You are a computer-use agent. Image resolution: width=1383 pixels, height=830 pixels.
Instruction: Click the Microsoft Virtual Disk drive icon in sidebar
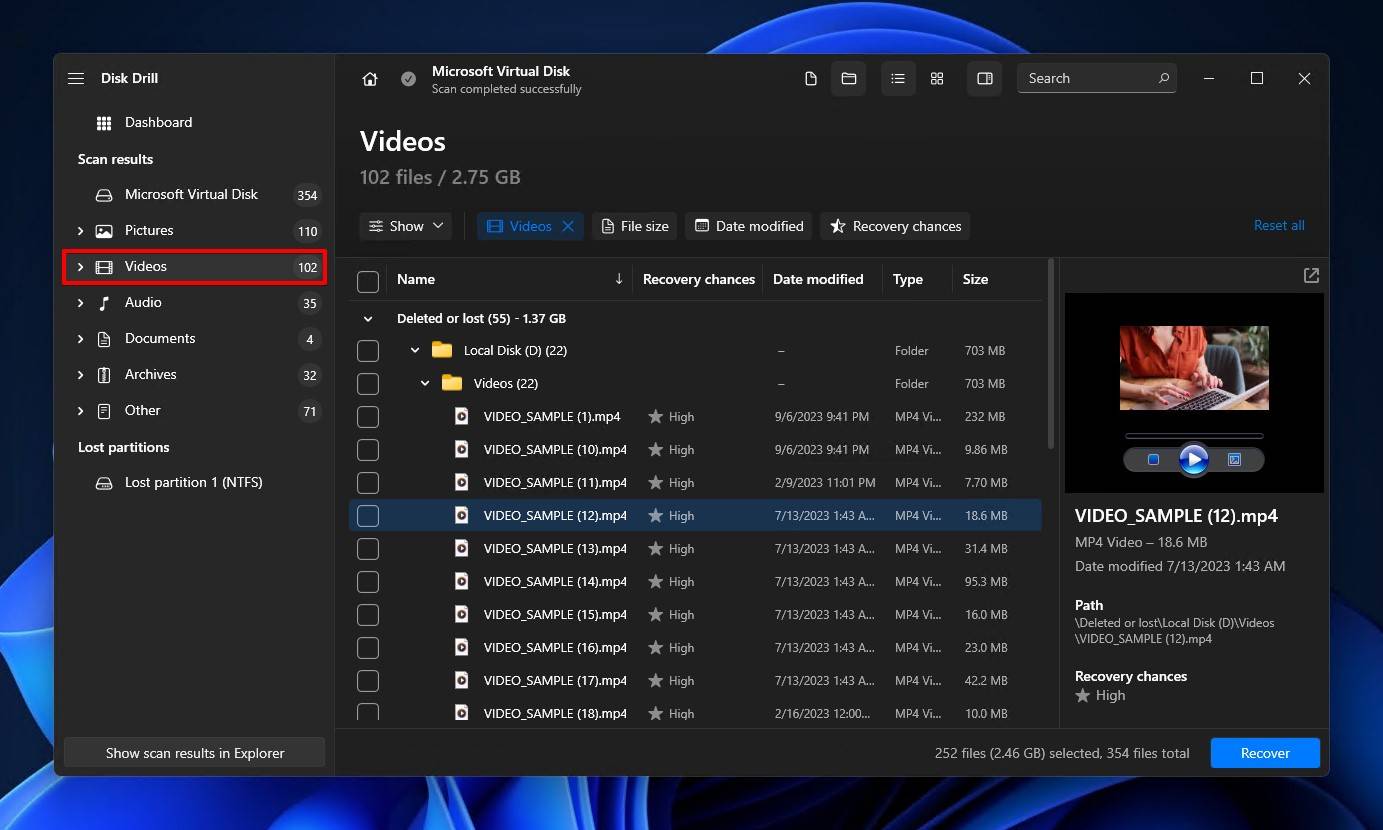[x=104, y=195]
